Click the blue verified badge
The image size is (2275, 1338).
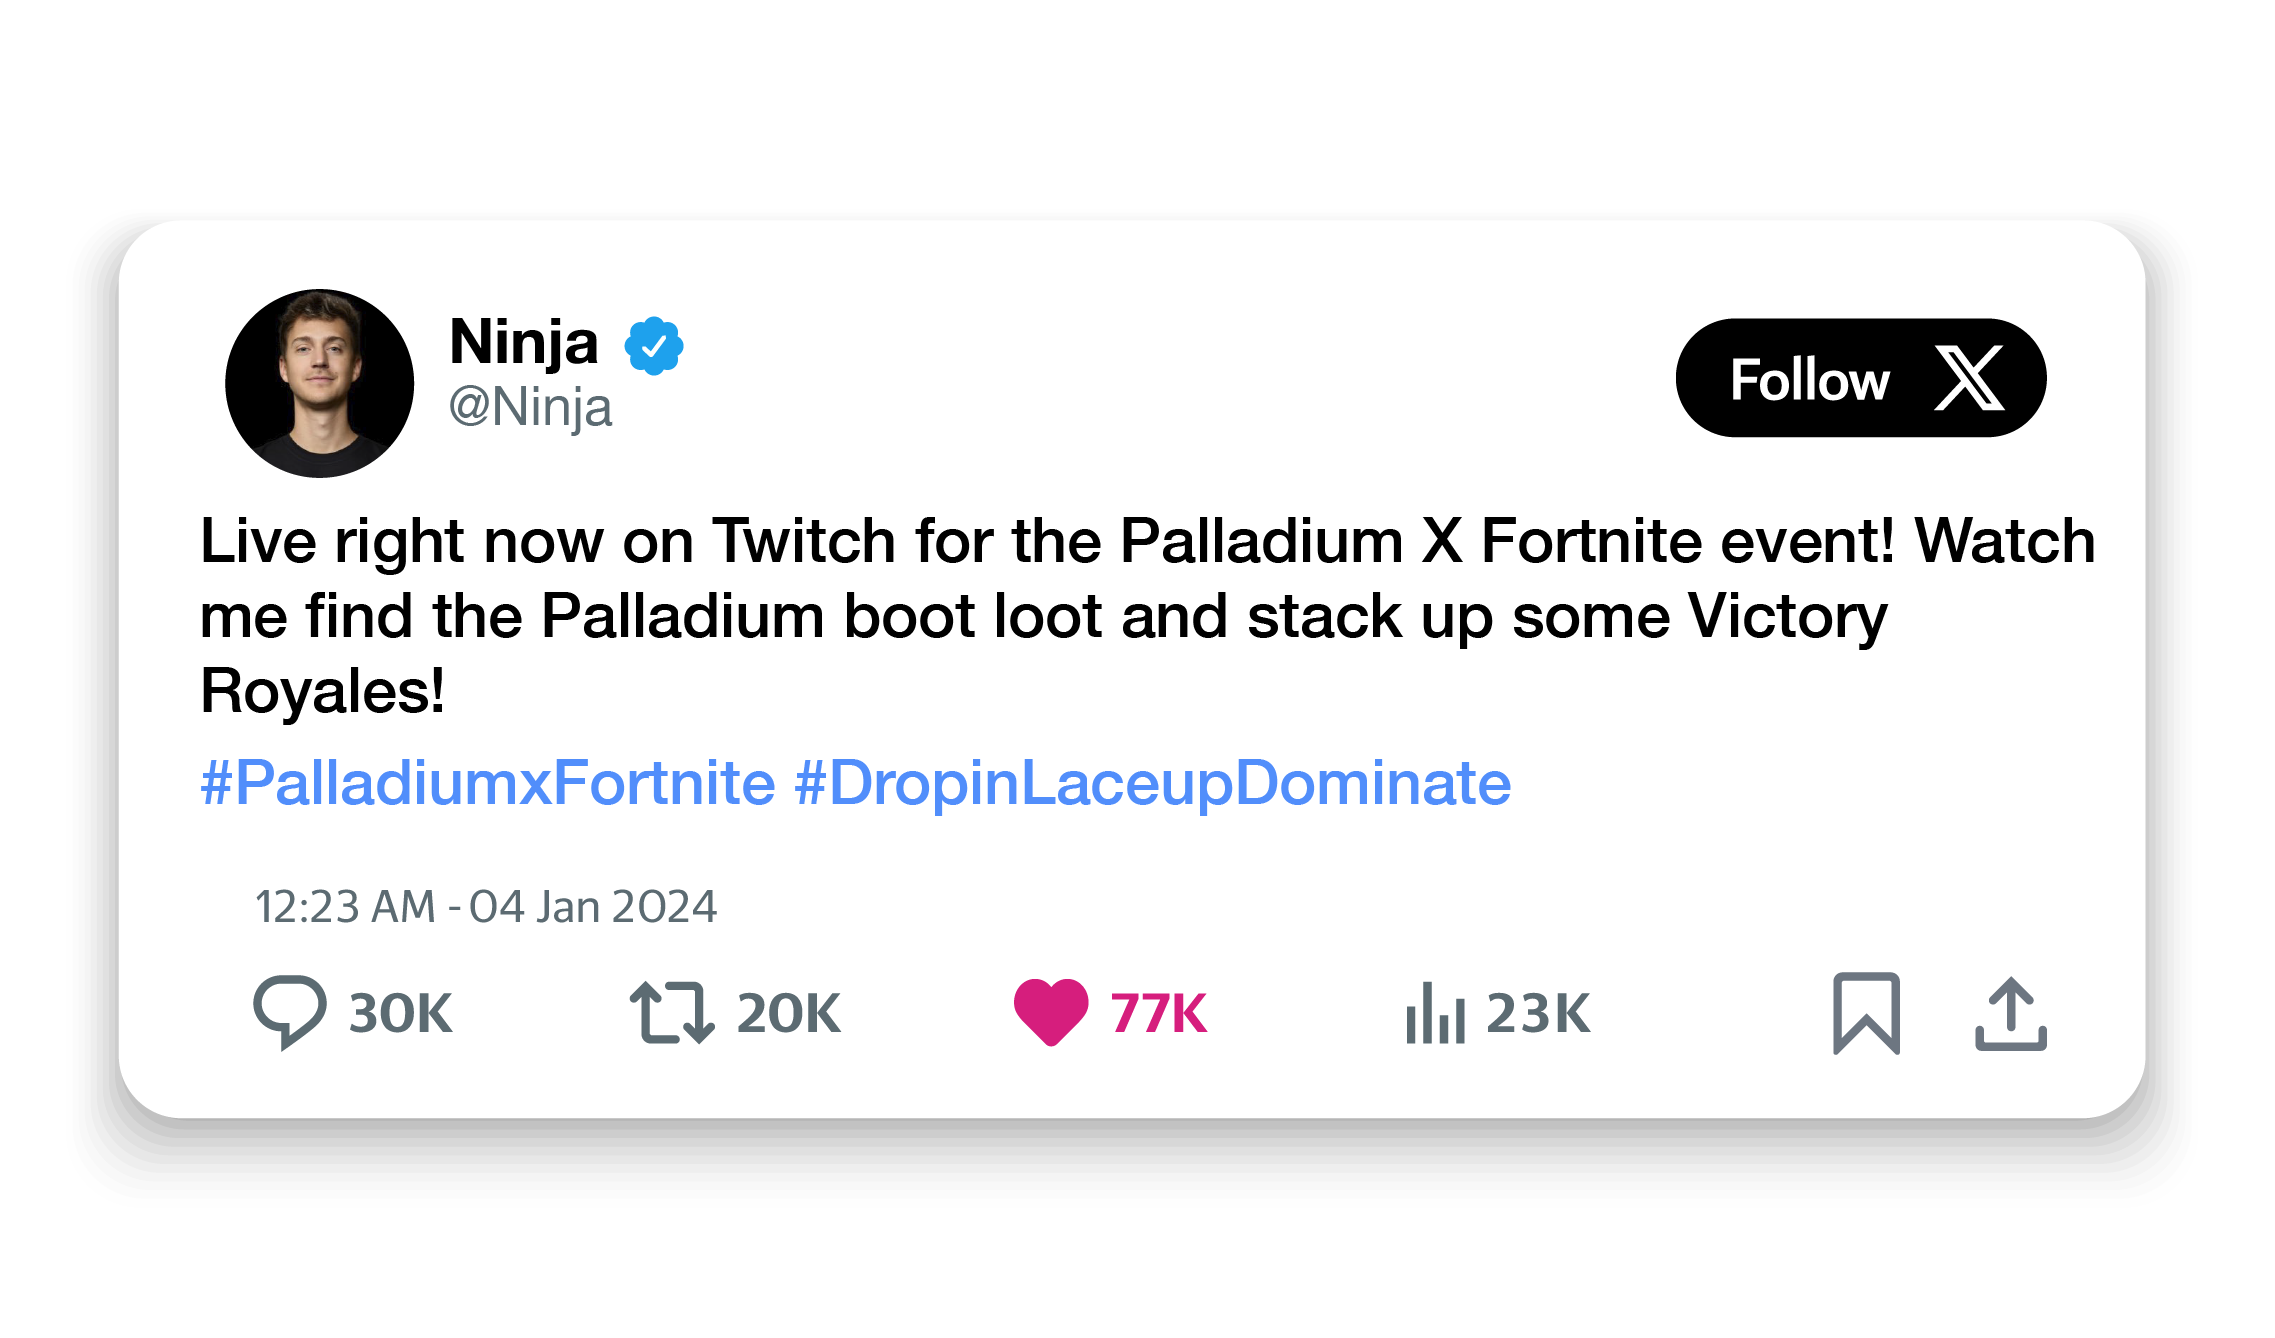pyautogui.click(x=654, y=346)
